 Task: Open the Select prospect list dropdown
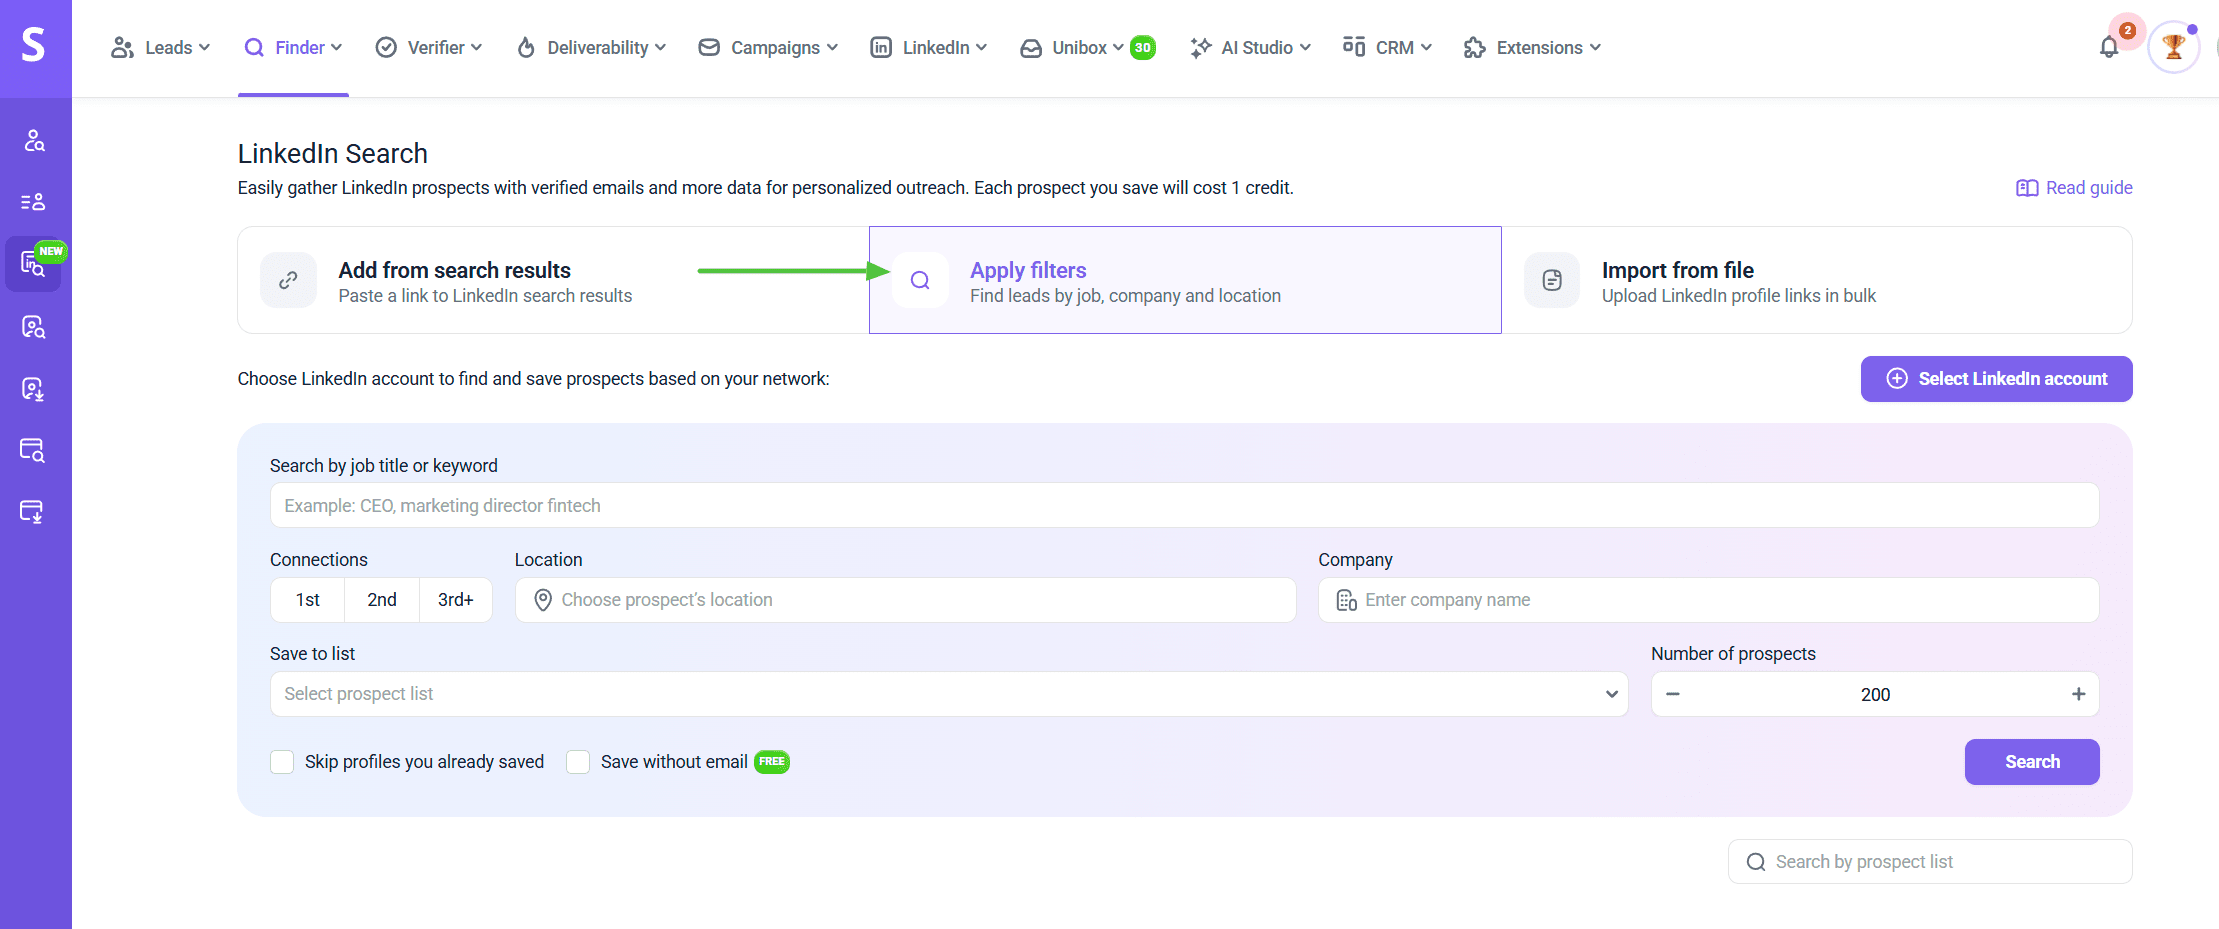[948, 694]
